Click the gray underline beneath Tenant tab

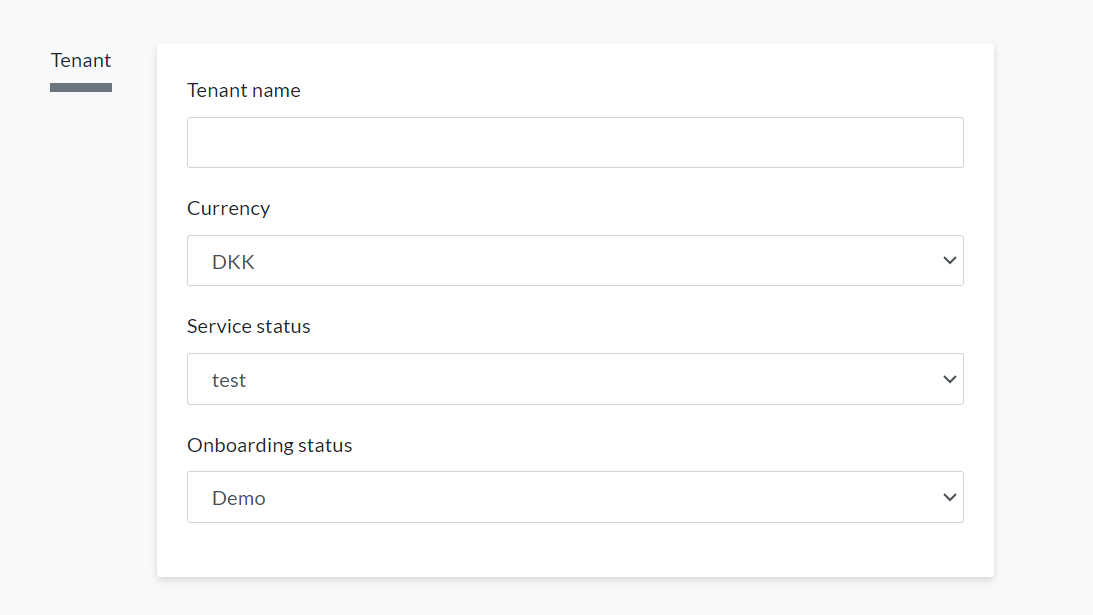(81, 88)
